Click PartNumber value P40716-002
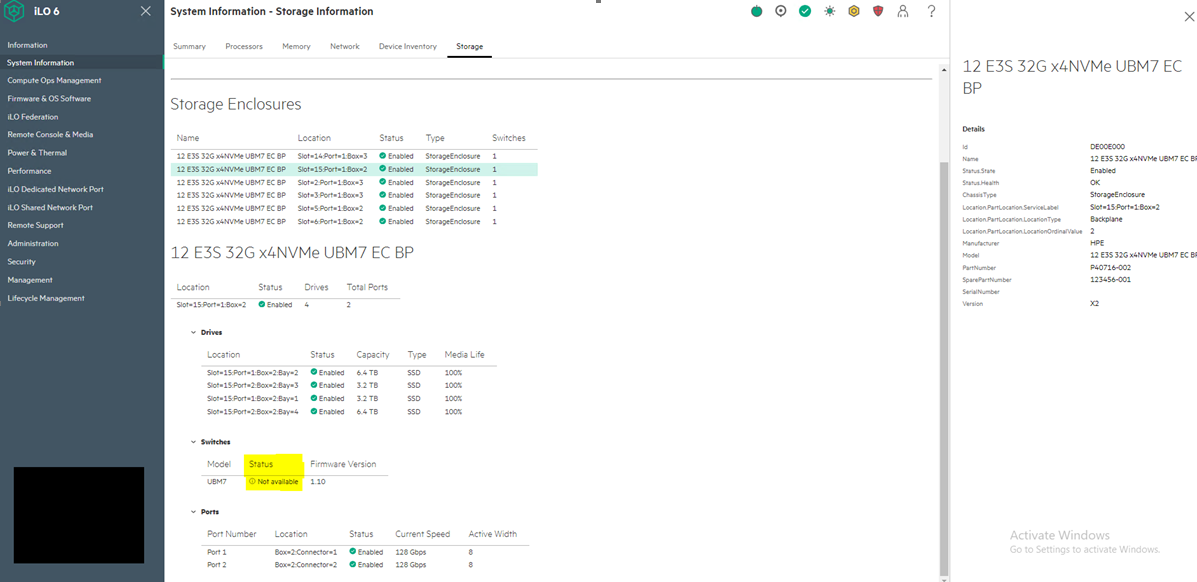This screenshot has width=1197, height=582. click(x=1111, y=268)
